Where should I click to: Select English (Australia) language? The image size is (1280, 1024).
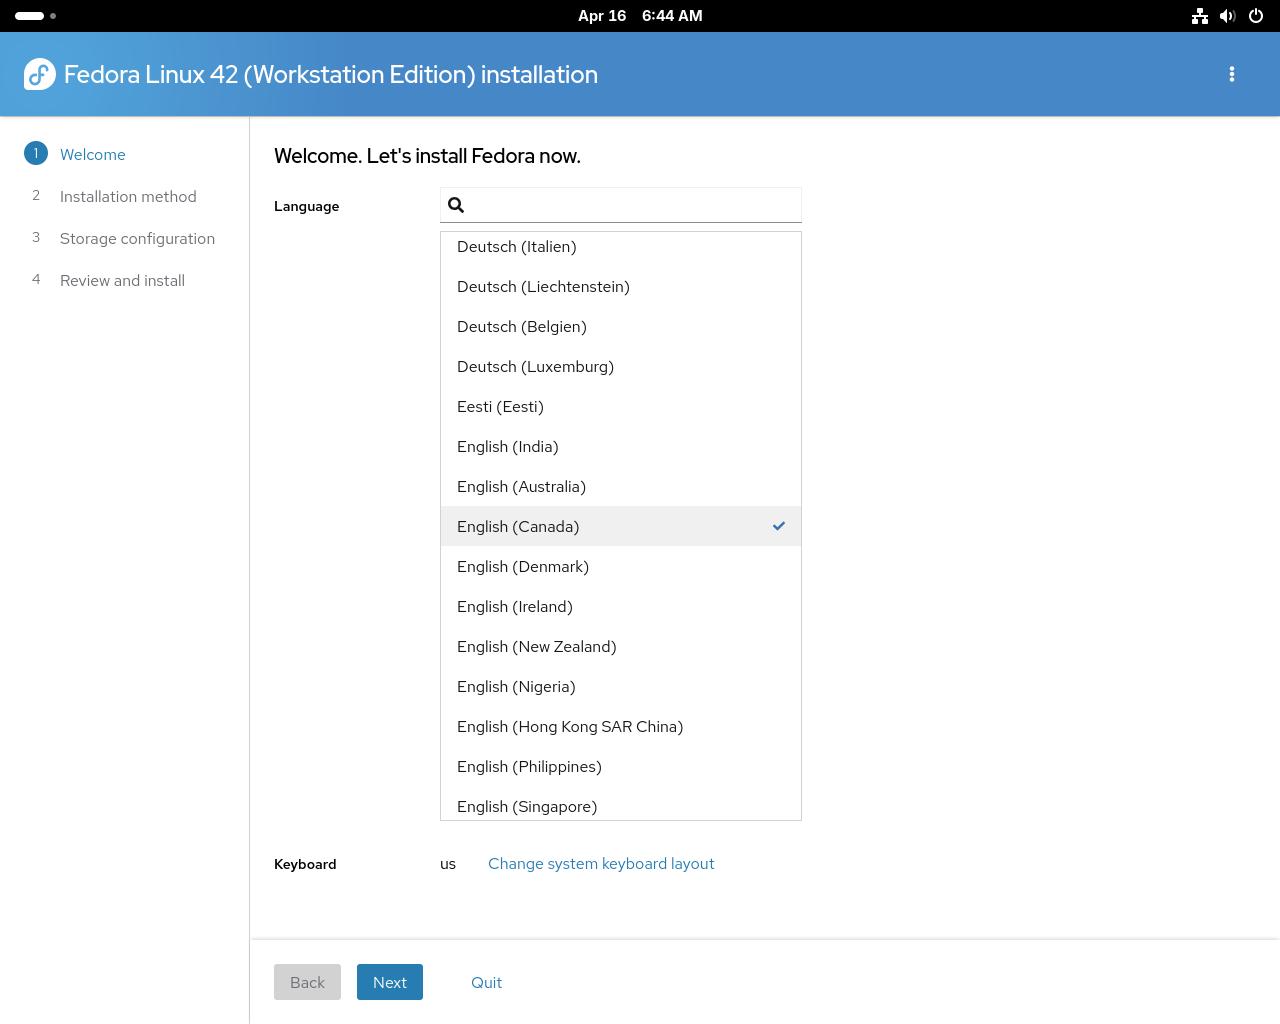[x=621, y=486]
